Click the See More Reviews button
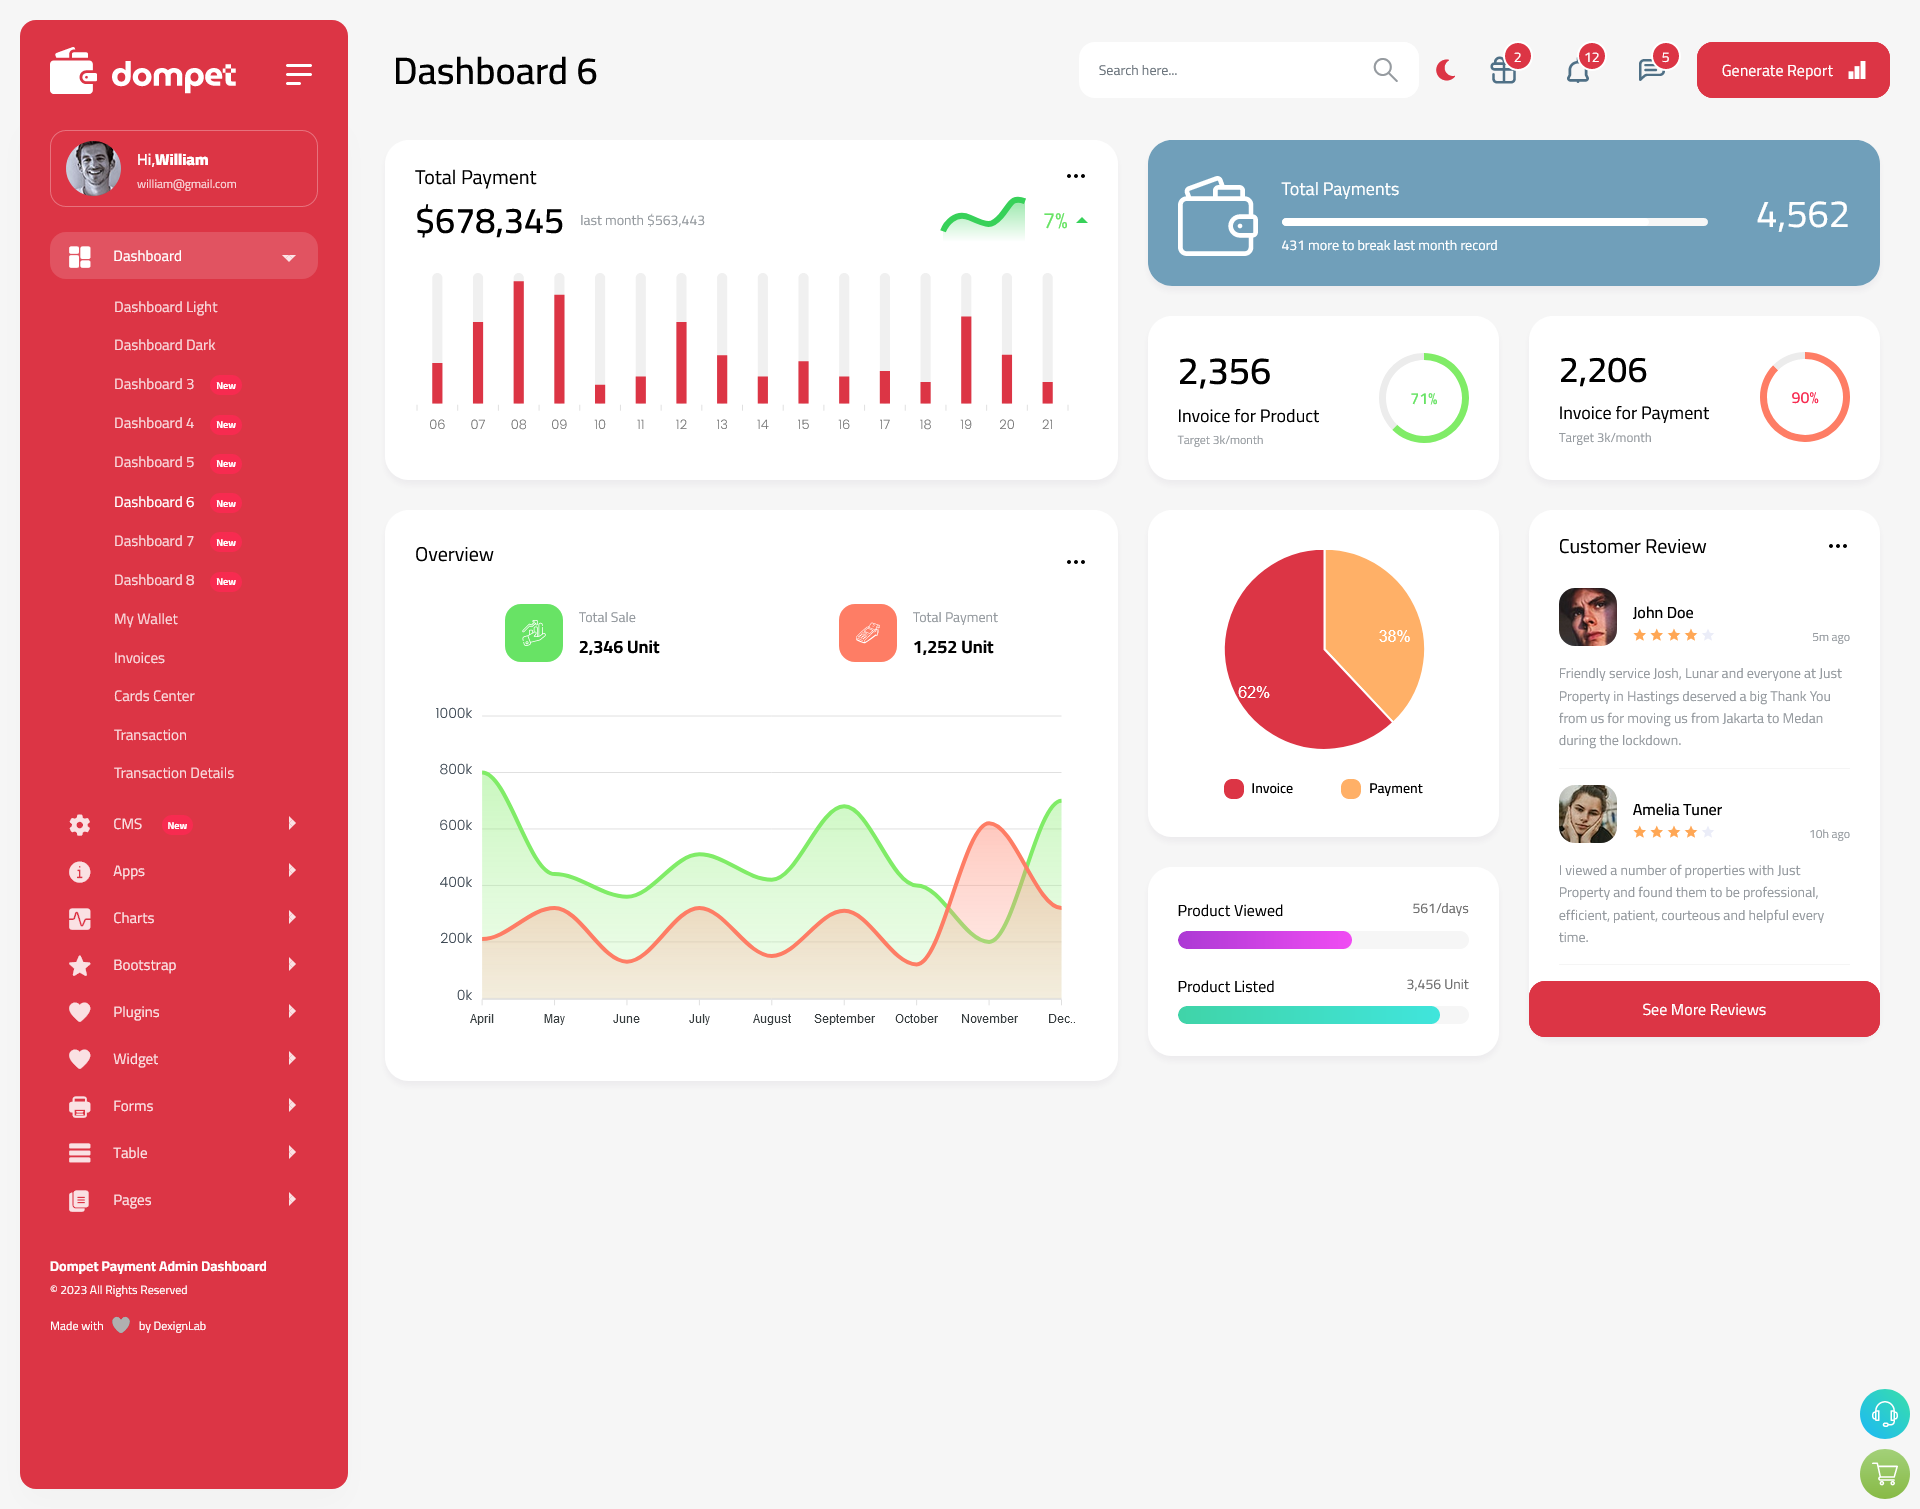 1703,1009
